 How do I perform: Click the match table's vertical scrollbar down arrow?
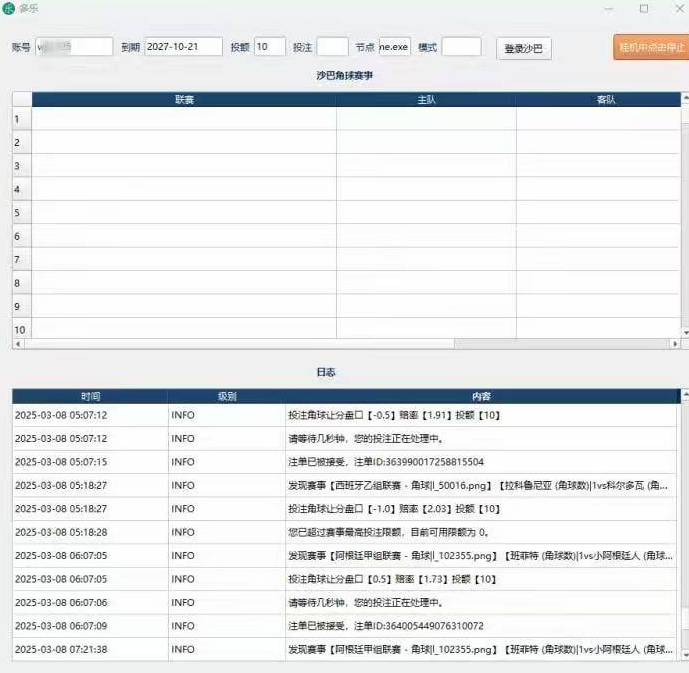click(x=684, y=332)
